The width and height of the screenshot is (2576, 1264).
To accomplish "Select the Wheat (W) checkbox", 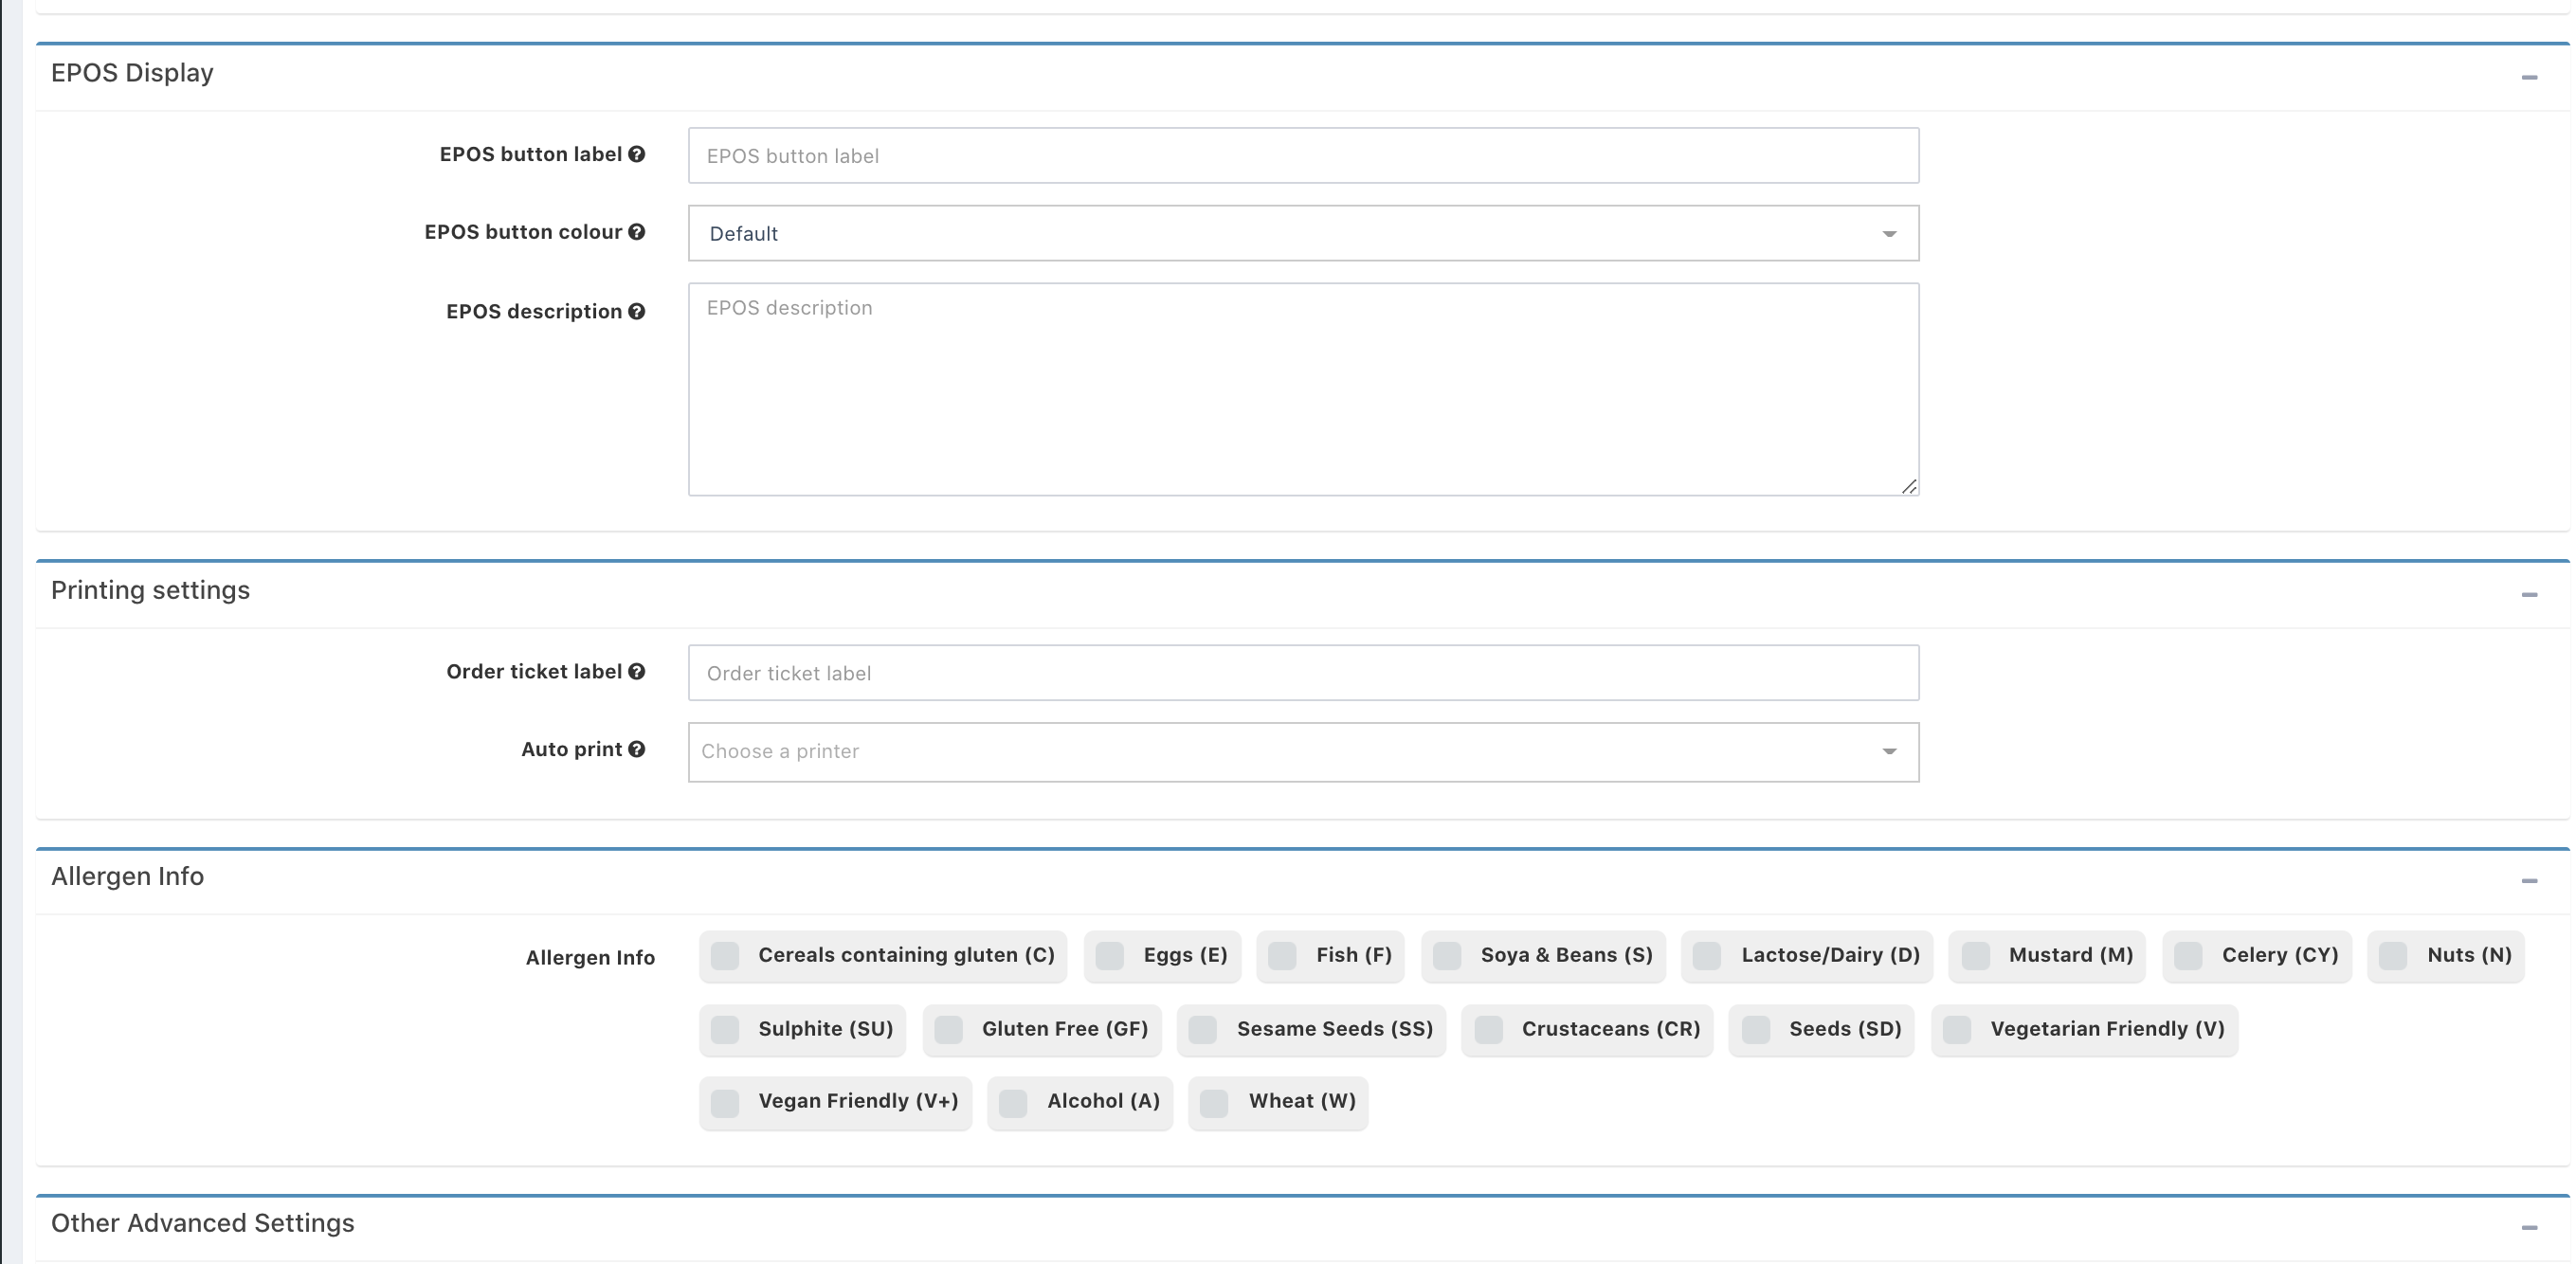I will coord(1214,1103).
